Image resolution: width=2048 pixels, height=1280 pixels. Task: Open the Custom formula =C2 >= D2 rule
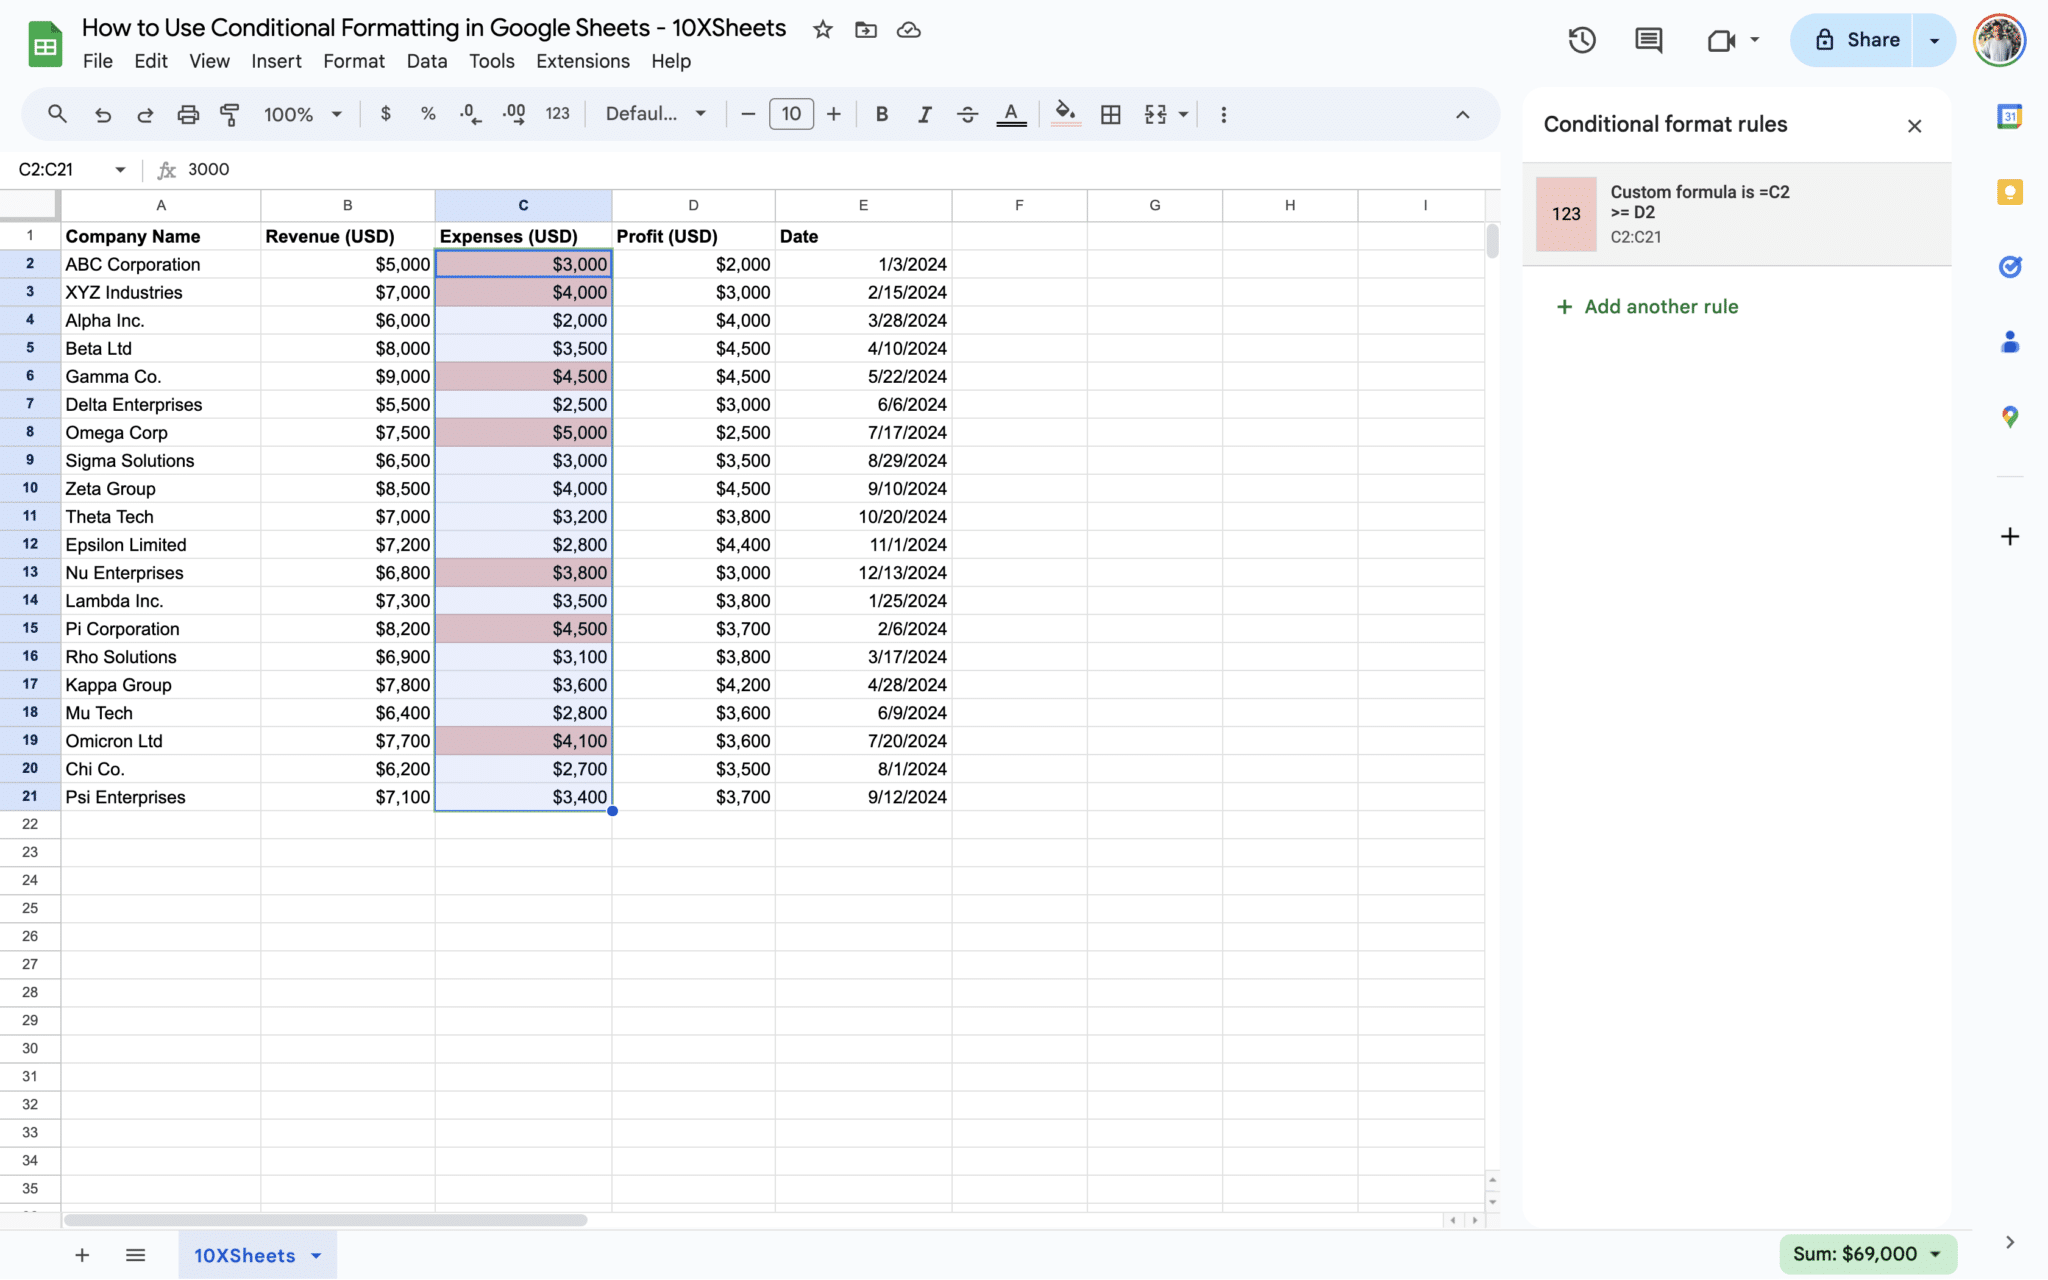click(x=1737, y=214)
